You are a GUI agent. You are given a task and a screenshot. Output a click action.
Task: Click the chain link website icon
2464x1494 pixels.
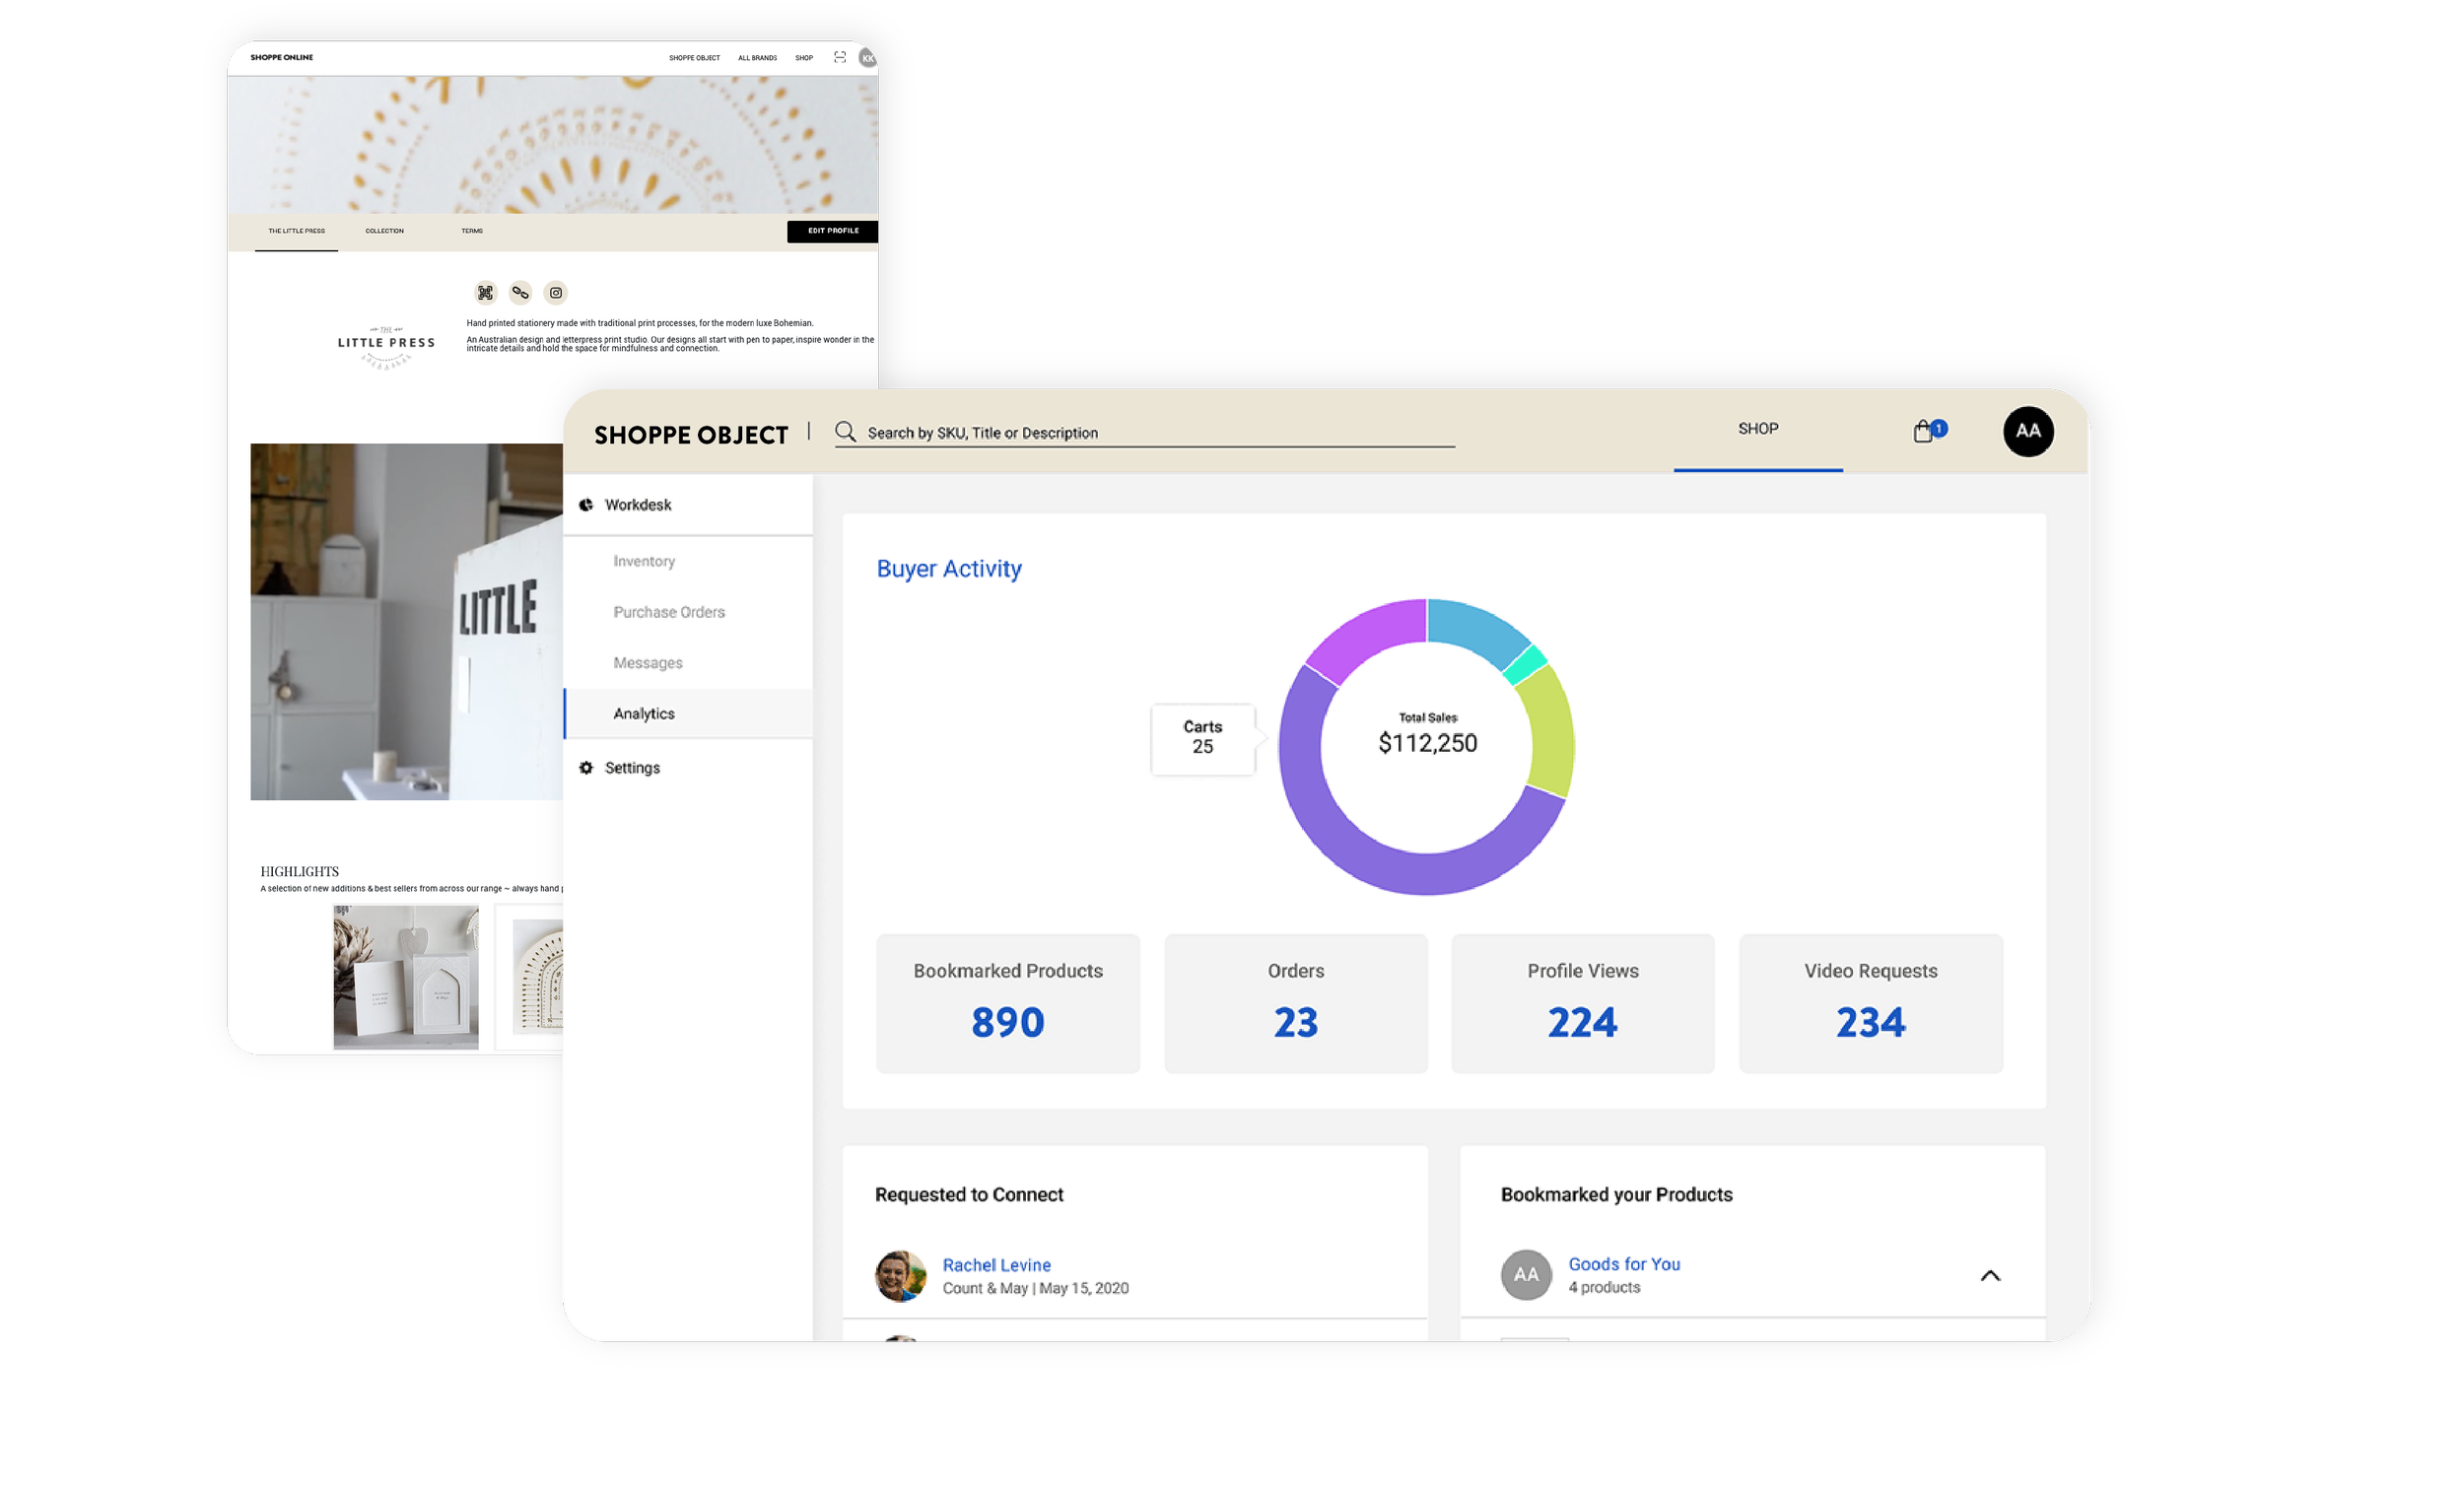point(520,293)
